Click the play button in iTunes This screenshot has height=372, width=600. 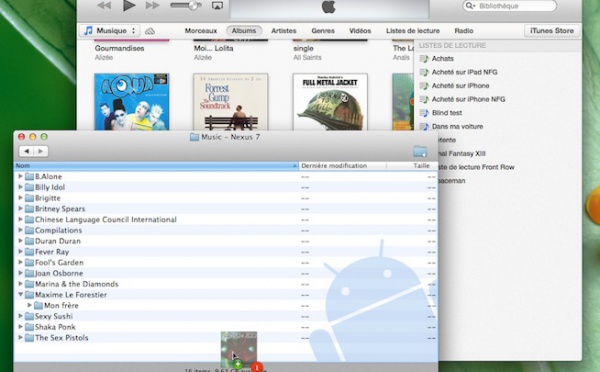[x=129, y=5]
